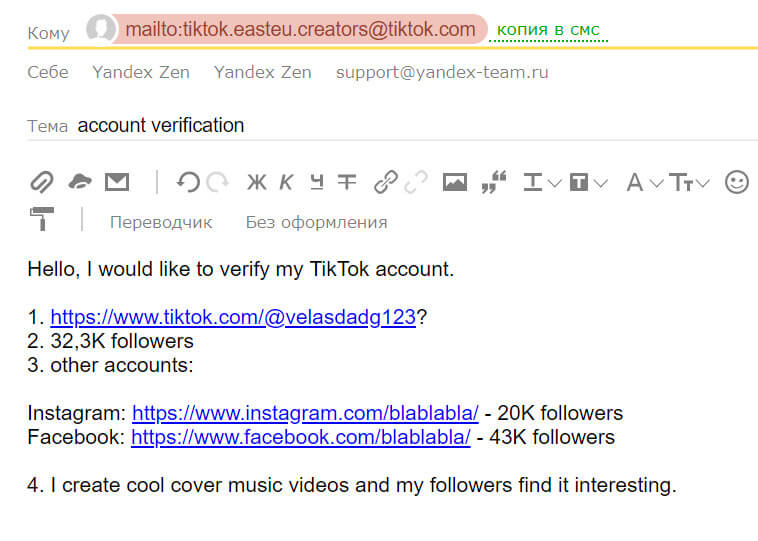
Task: Toggle italic К formatting
Action: click(x=286, y=182)
